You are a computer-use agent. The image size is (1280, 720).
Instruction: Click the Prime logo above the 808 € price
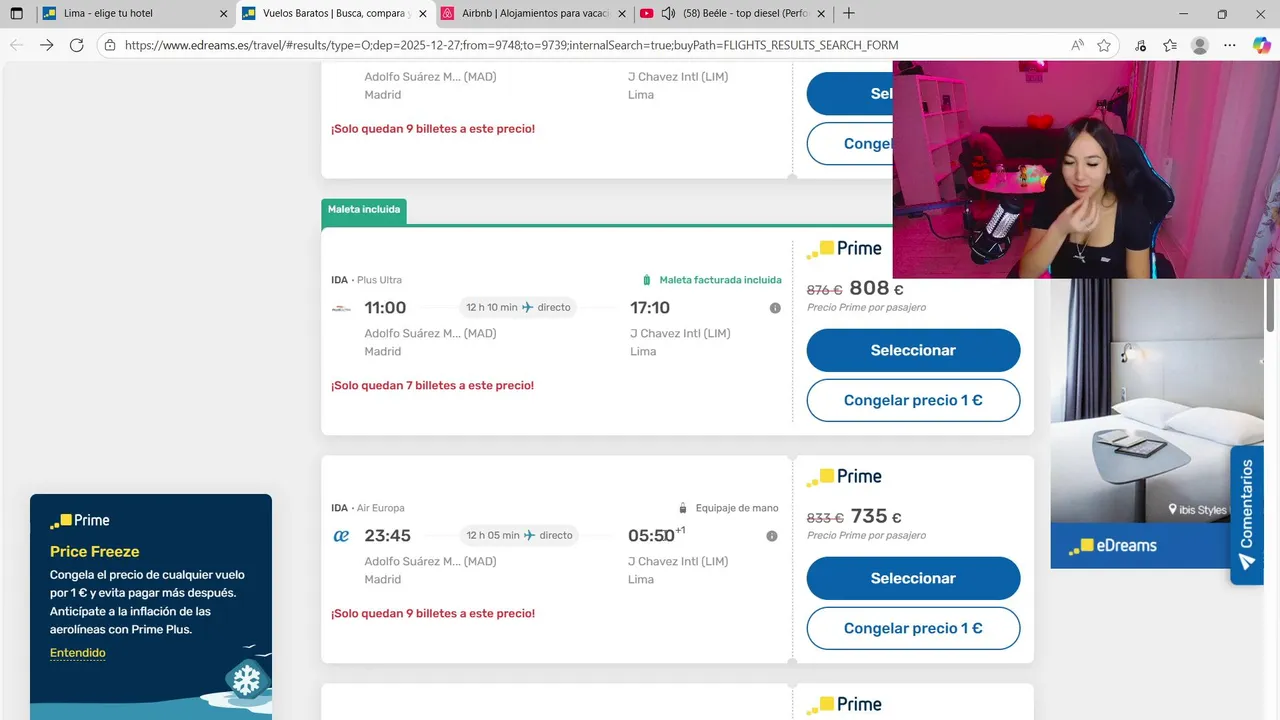click(x=845, y=248)
